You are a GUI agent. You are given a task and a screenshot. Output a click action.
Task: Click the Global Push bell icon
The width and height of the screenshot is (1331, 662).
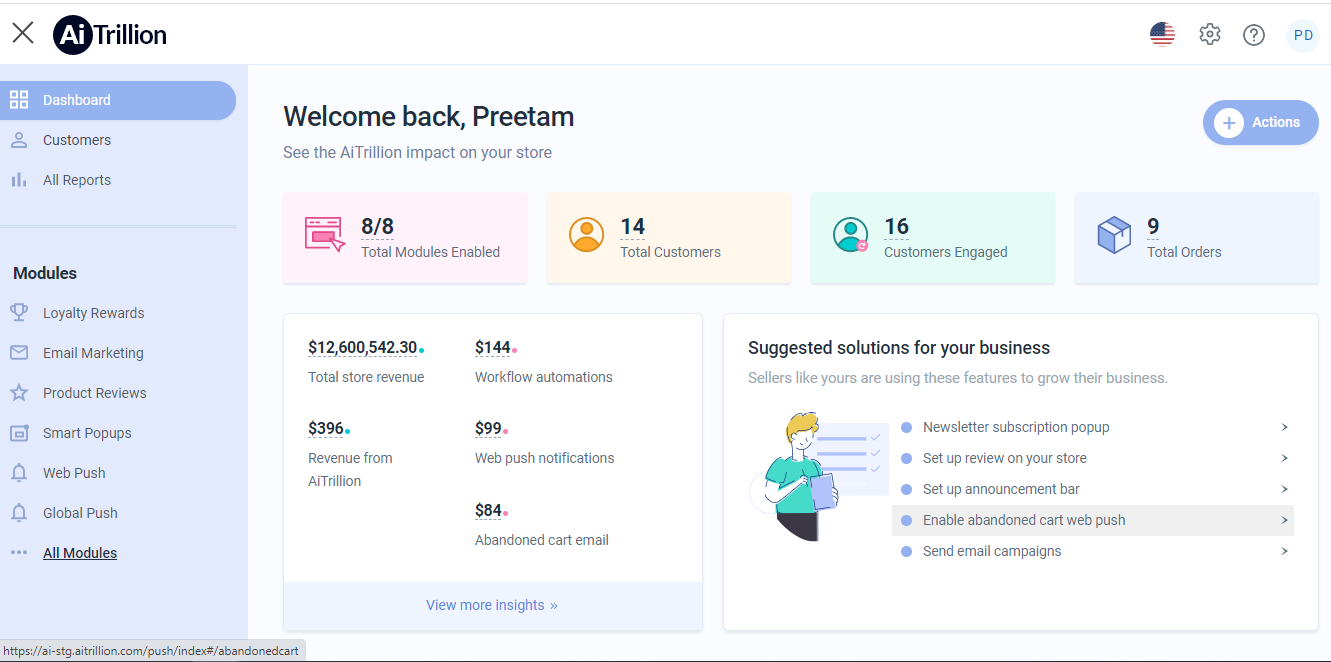coord(19,513)
